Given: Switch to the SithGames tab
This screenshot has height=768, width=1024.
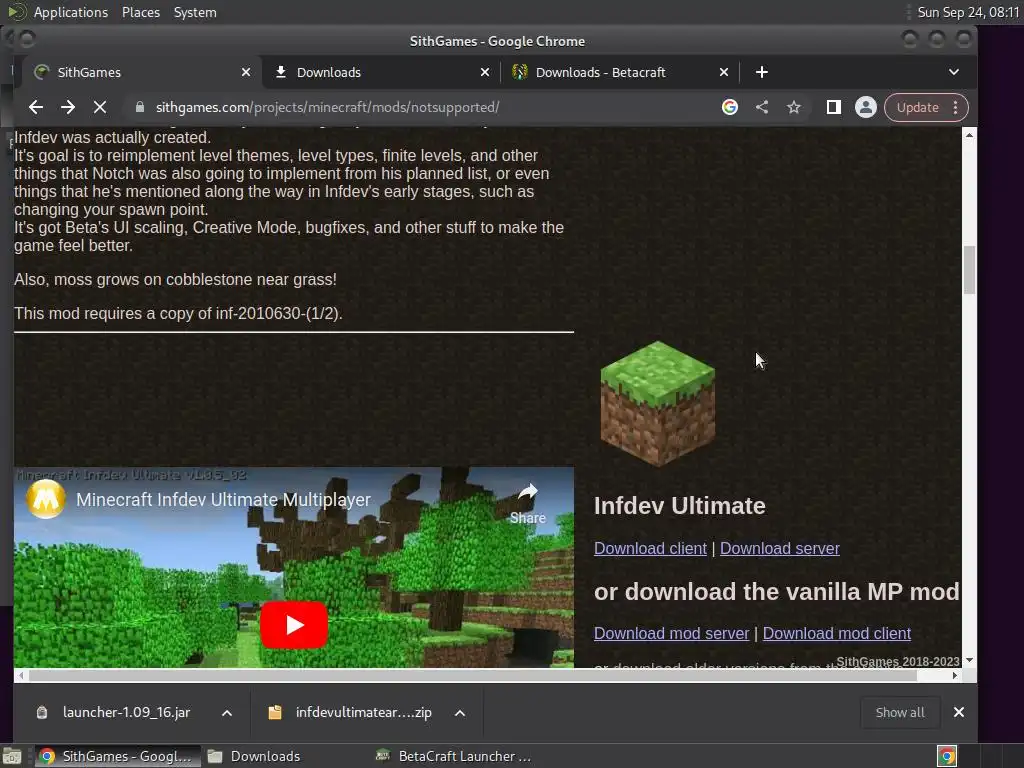Looking at the screenshot, I should point(142,72).
